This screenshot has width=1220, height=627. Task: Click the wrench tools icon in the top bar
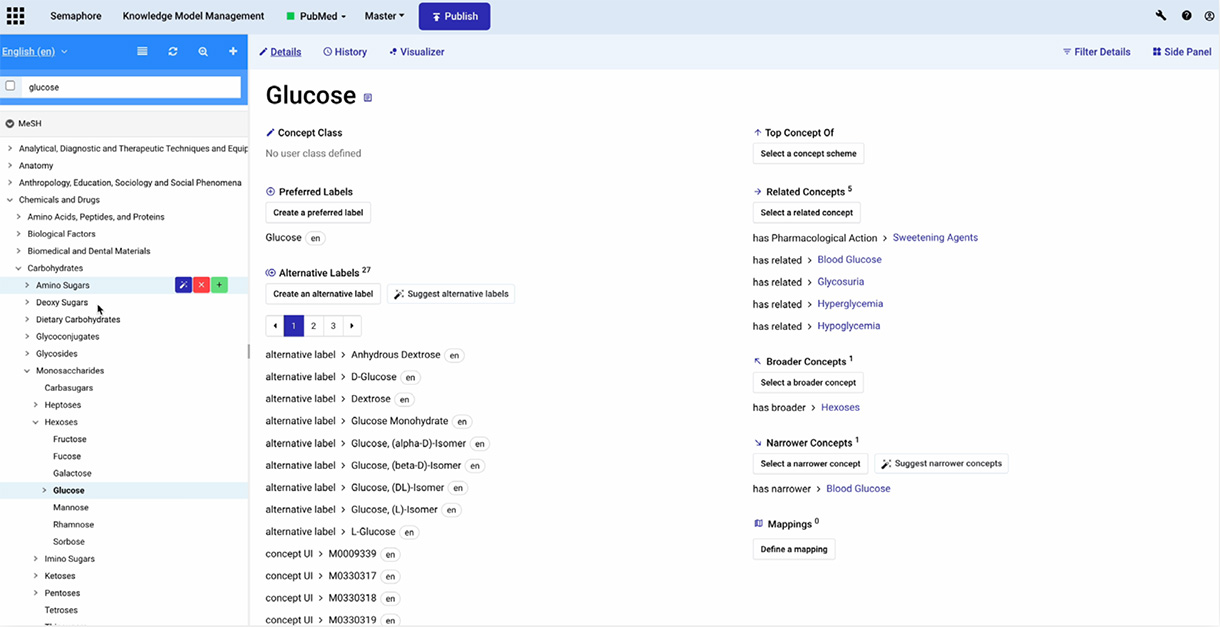pyautogui.click(x=1160, y=15)
